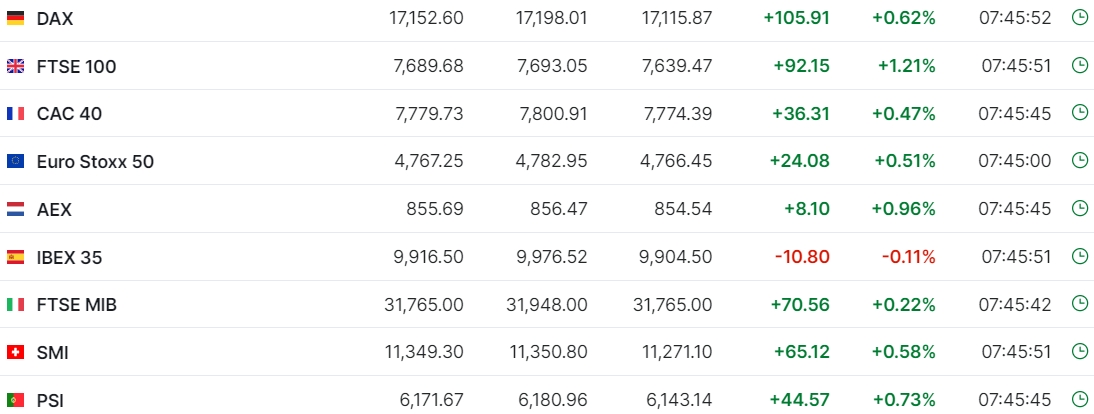View FTSE MIB index details
1094x414 pixels.
pos(76,304)
